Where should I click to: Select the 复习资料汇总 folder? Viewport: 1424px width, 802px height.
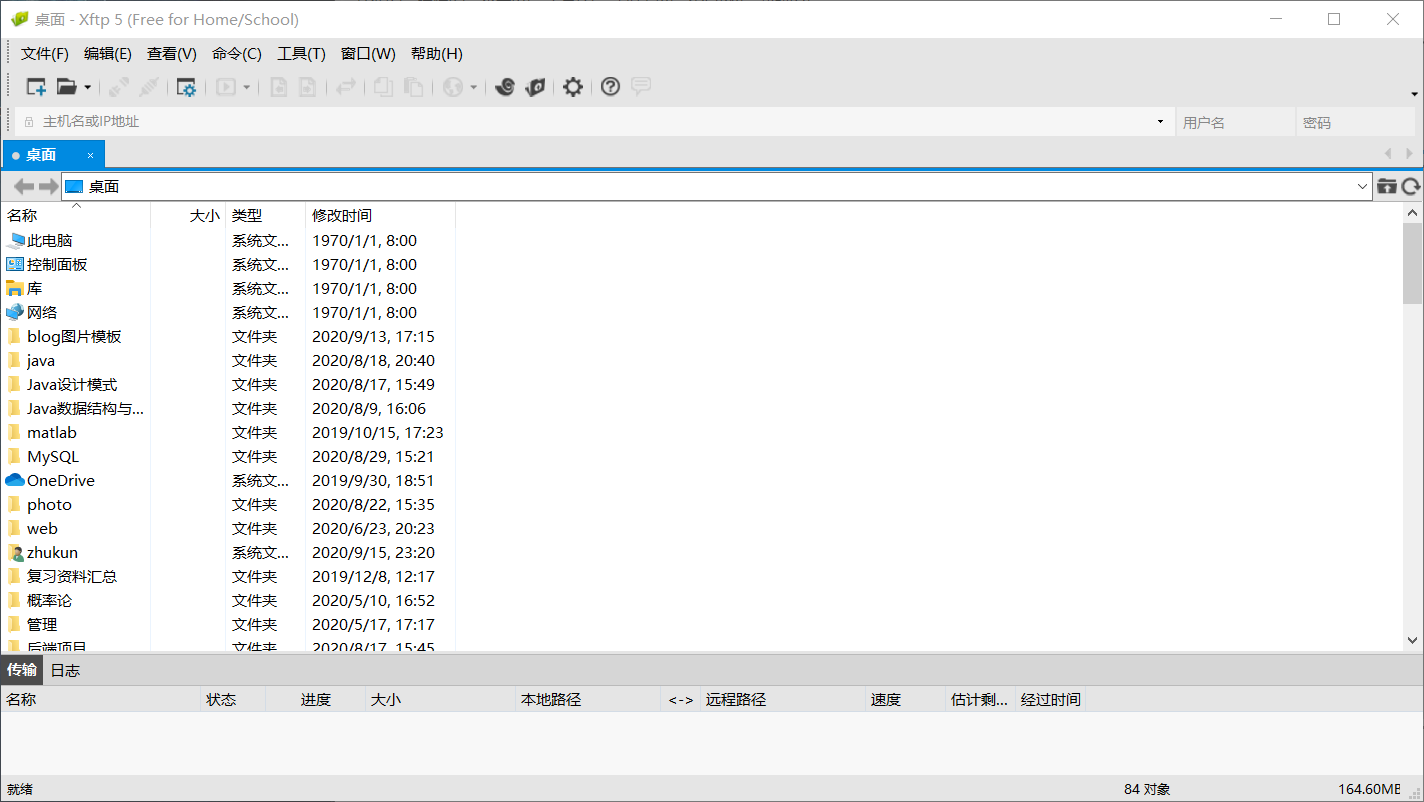(x=72, y=577)
